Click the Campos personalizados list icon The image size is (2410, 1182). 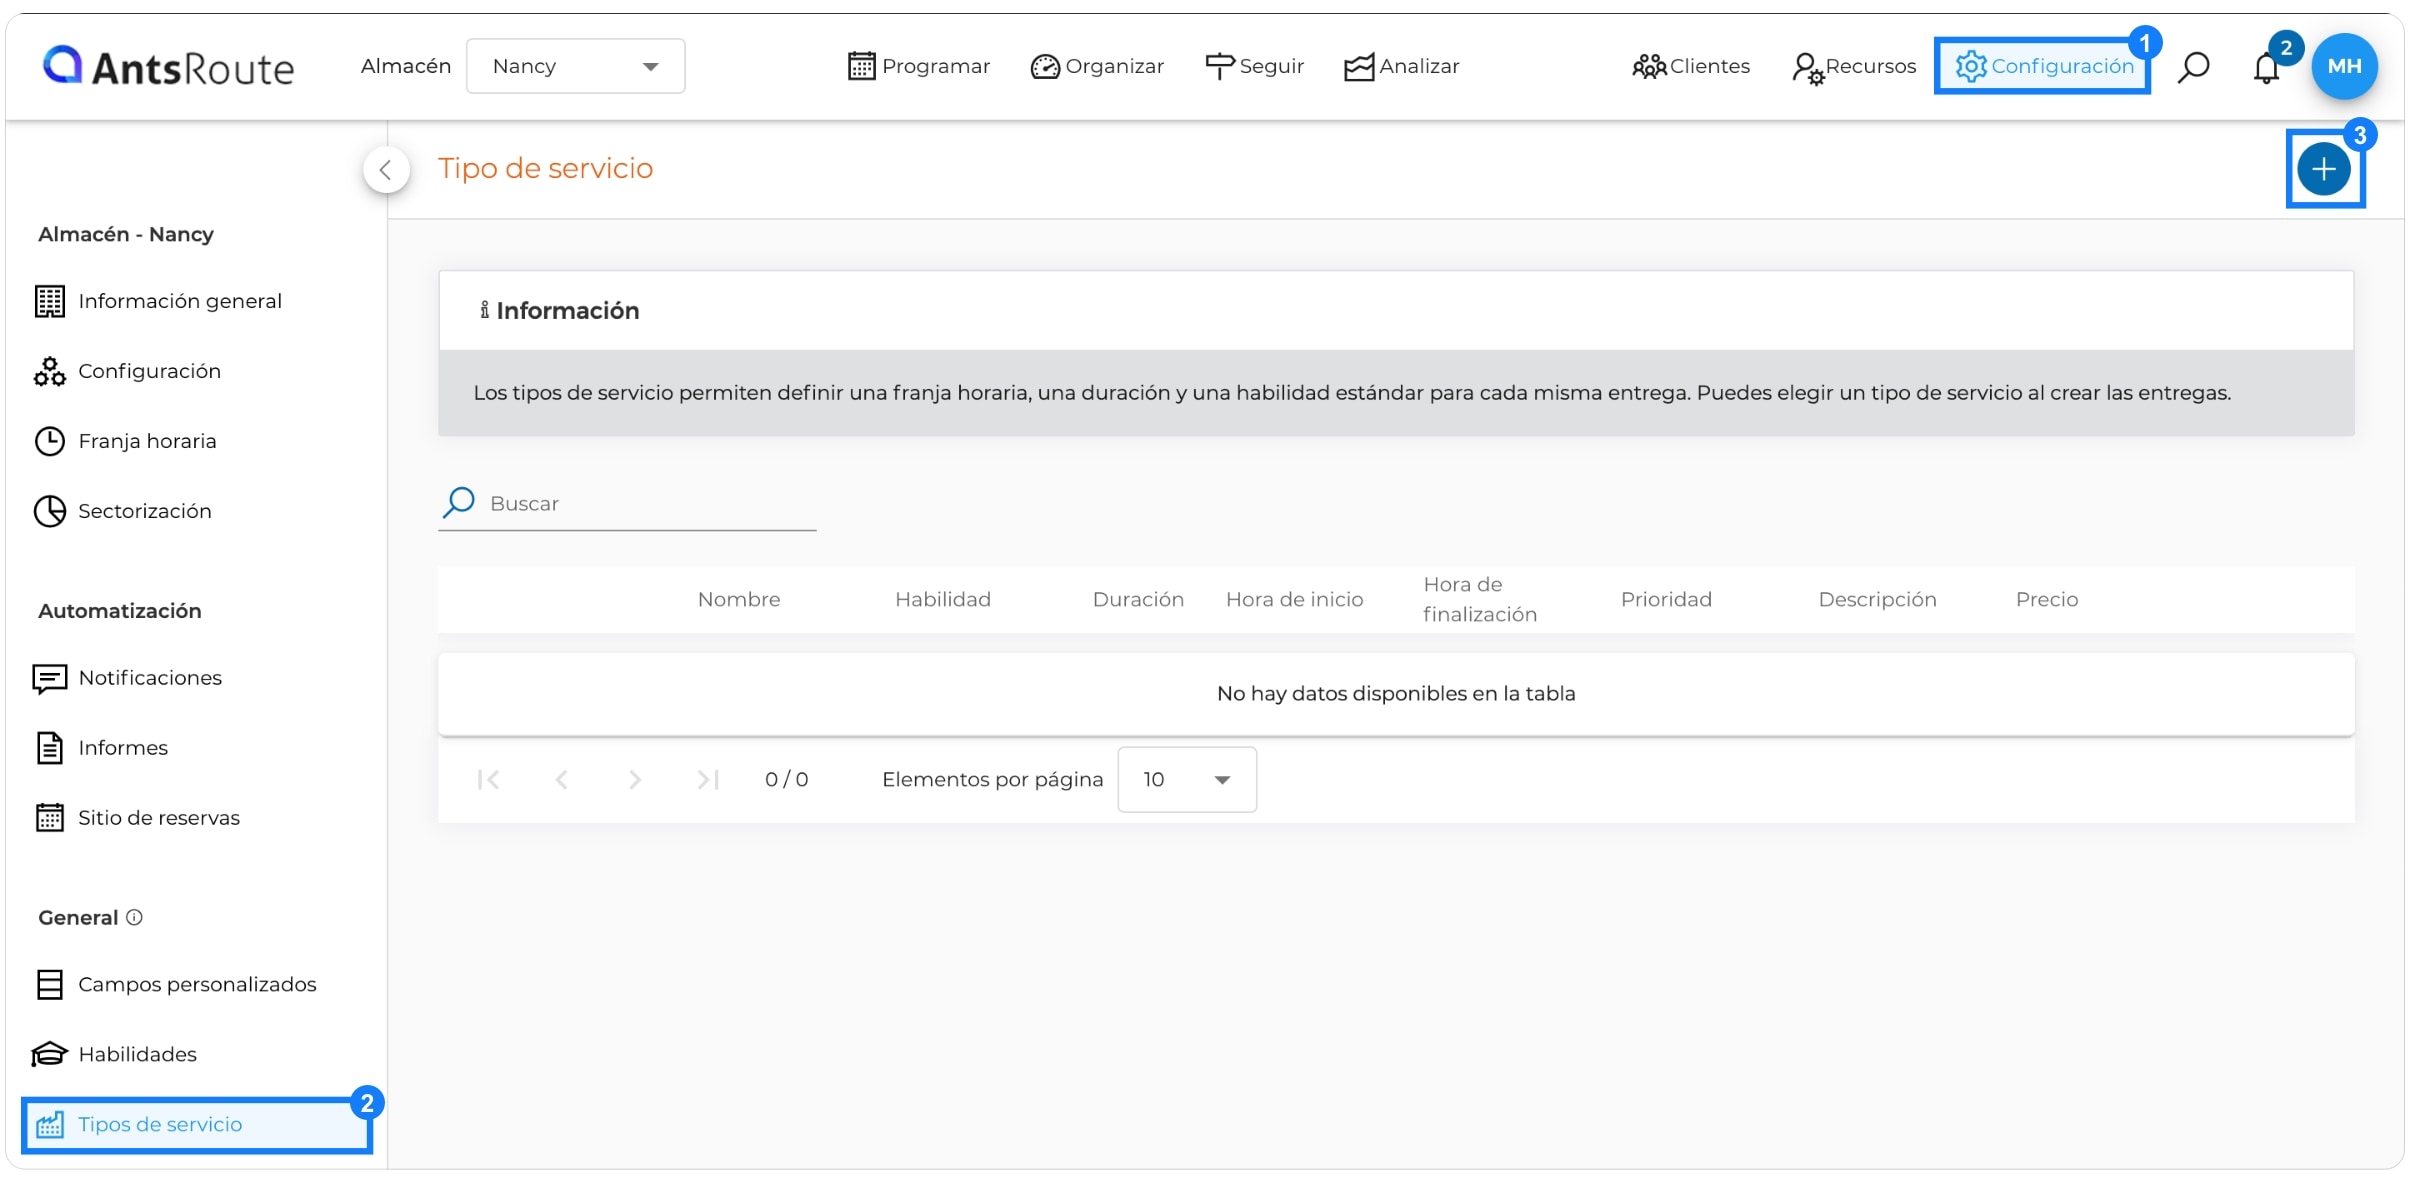pos(50,985)
